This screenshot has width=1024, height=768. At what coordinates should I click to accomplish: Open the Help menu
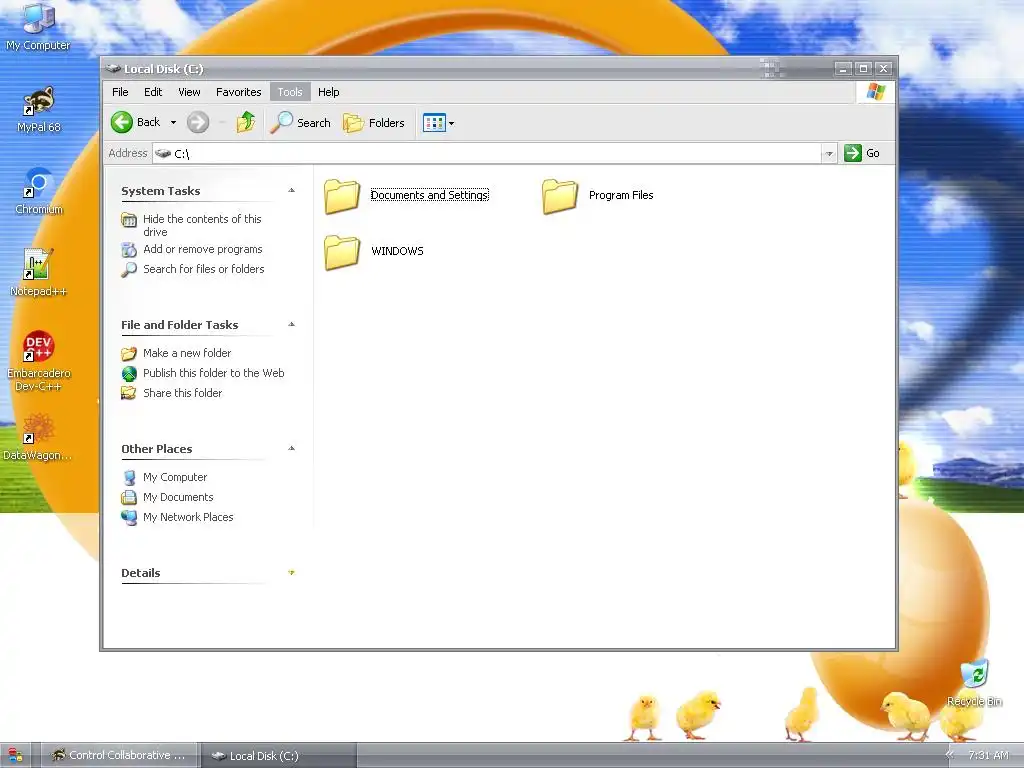point(328,92)
